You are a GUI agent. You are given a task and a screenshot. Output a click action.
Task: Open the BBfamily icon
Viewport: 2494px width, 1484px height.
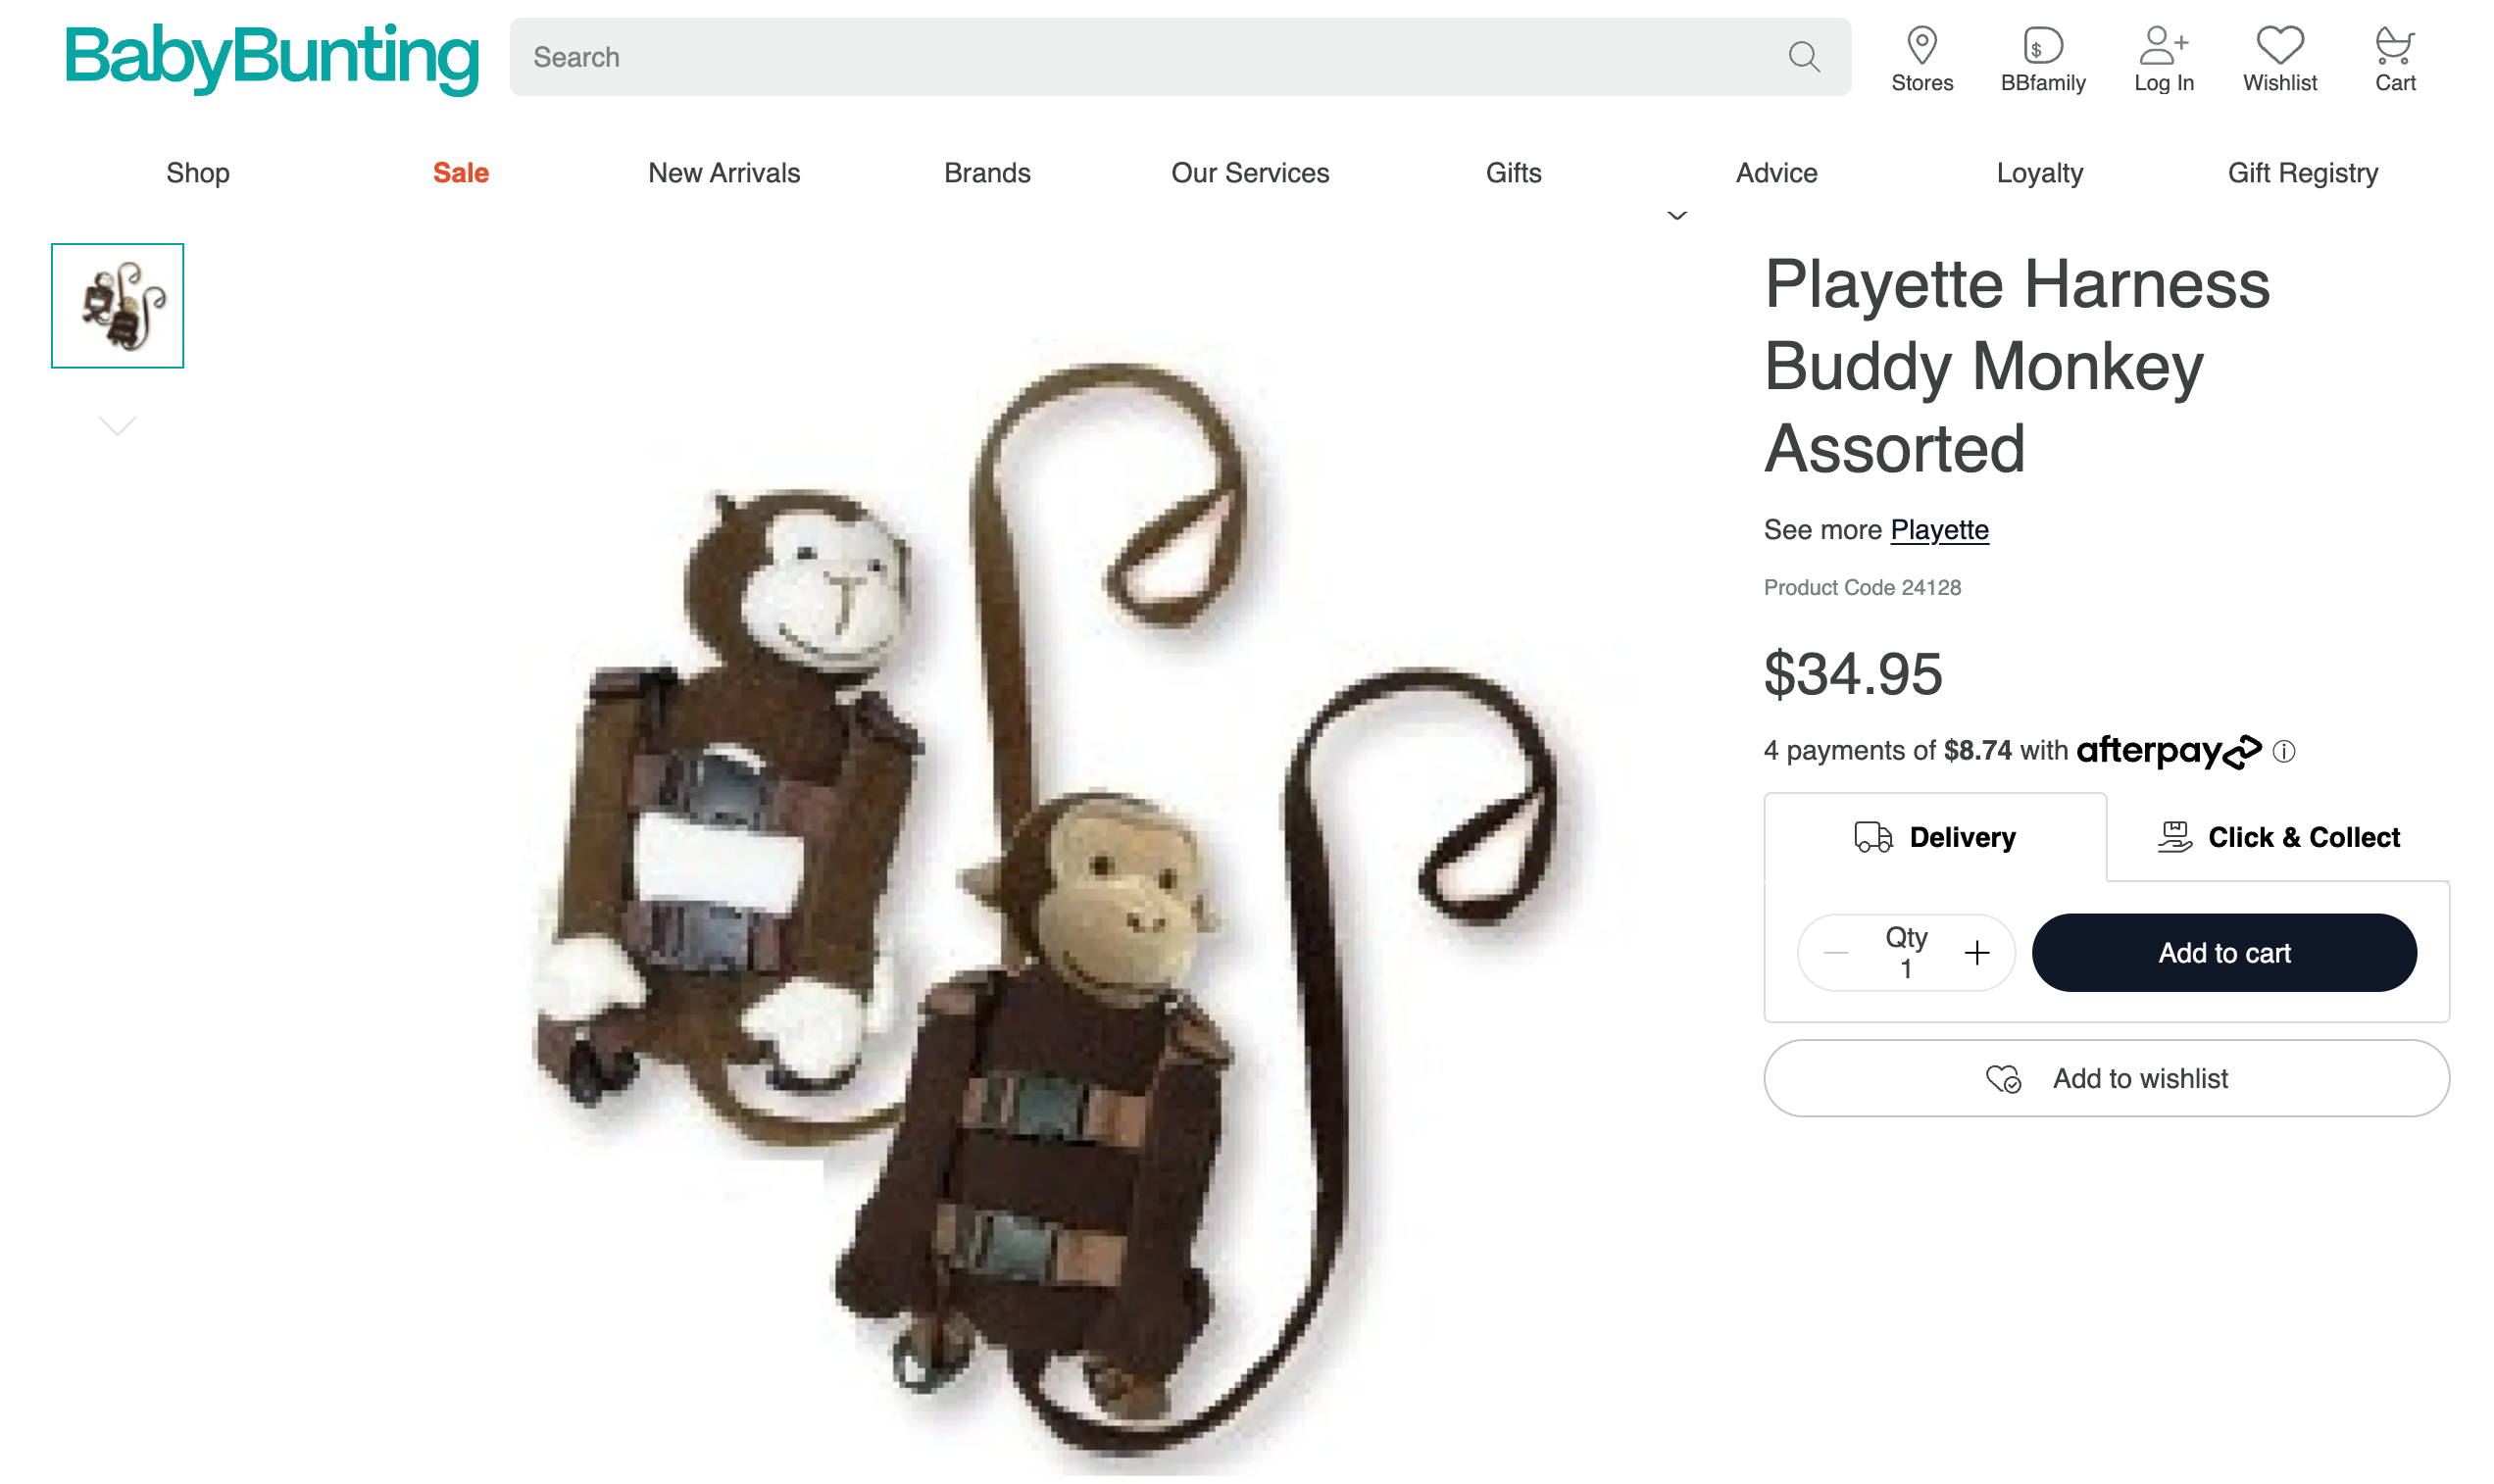[x=2042, y=45]
